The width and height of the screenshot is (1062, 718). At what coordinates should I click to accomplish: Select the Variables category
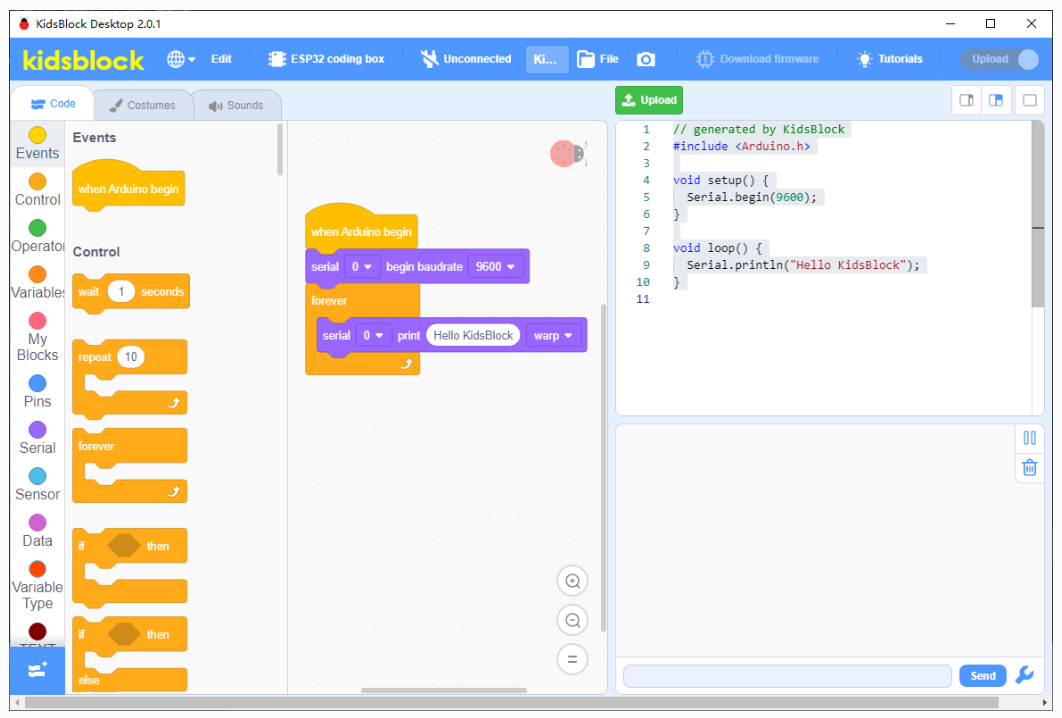[37, 283]
